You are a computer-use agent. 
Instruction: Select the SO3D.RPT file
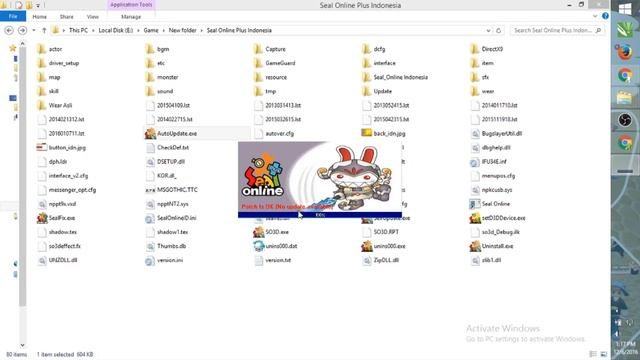coord(381,232)
